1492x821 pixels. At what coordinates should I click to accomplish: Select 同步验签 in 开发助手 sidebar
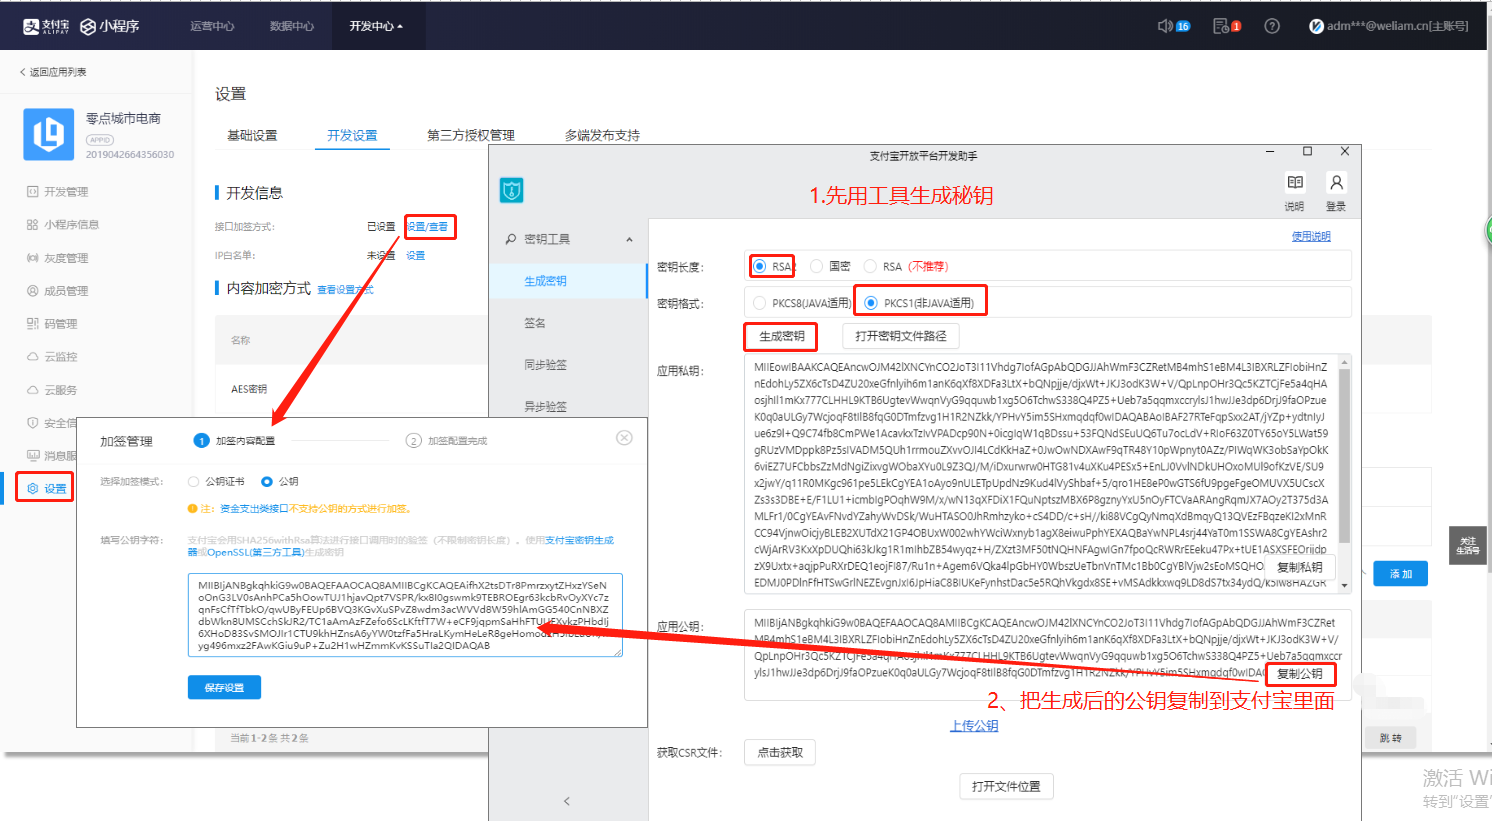coord(546,365)
